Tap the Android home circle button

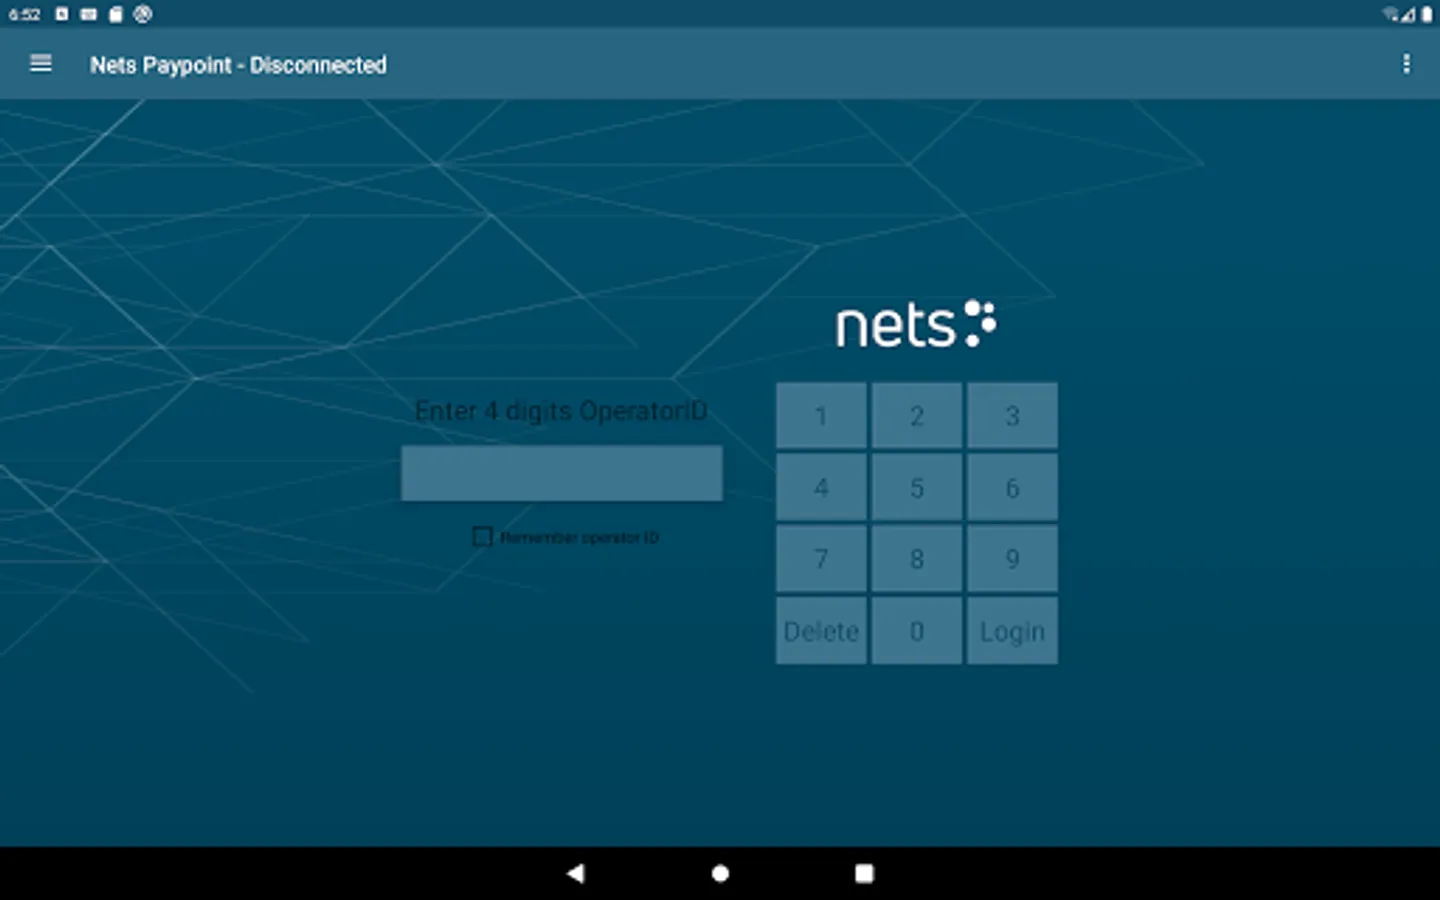click(720, 873)
